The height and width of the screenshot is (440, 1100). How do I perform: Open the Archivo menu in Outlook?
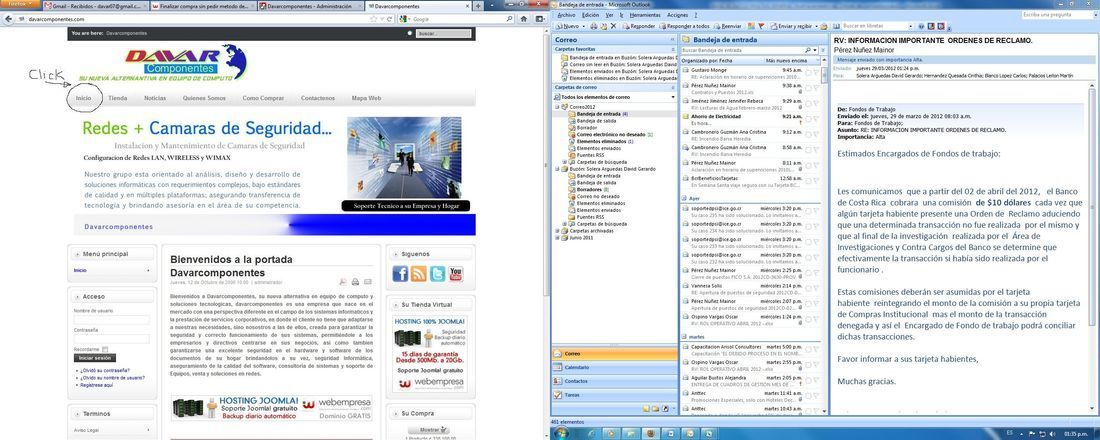point(565,15)
